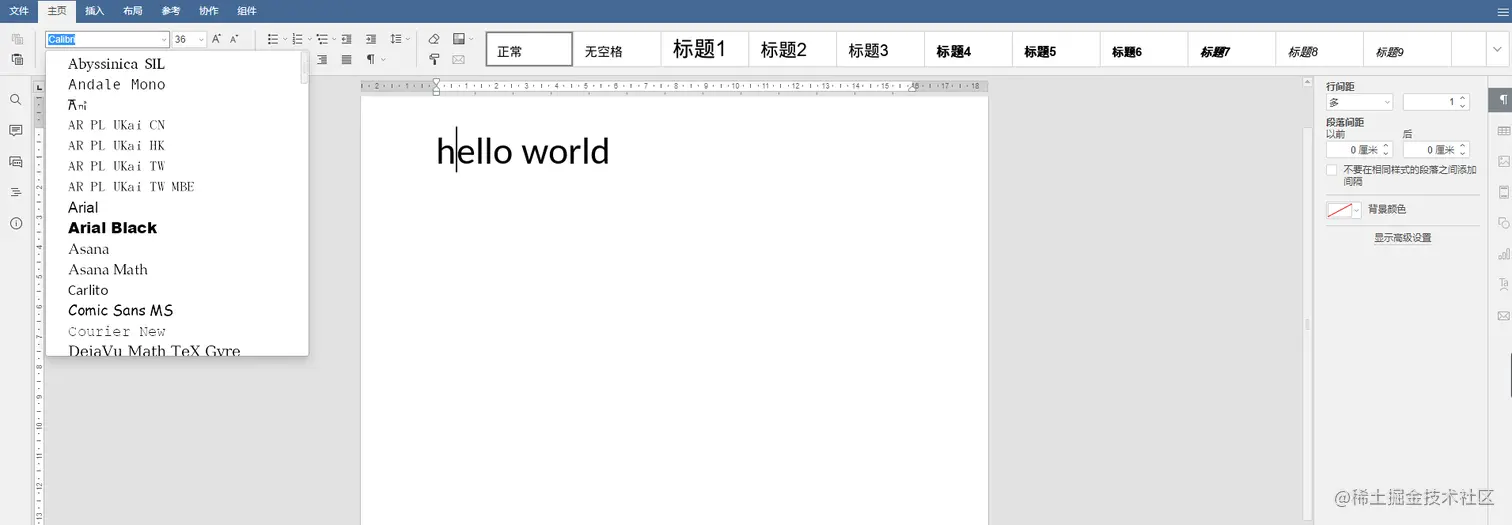Decrease font size with the smaller-A icon

tap(235, 39)
